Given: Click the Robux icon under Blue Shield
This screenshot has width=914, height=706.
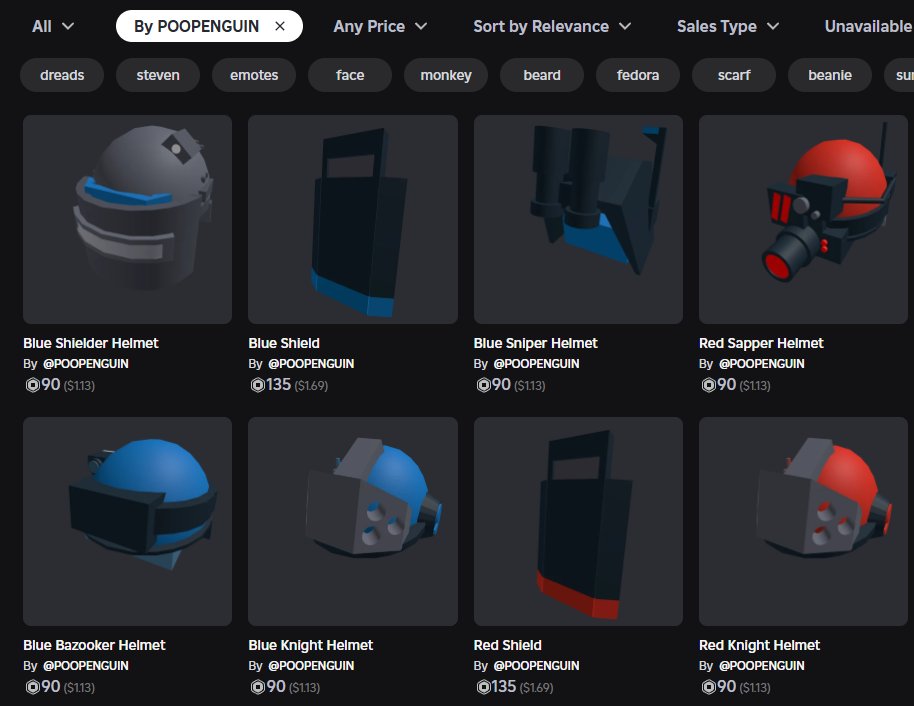Looking at the screenshot, I should click(x=258, y=385).
